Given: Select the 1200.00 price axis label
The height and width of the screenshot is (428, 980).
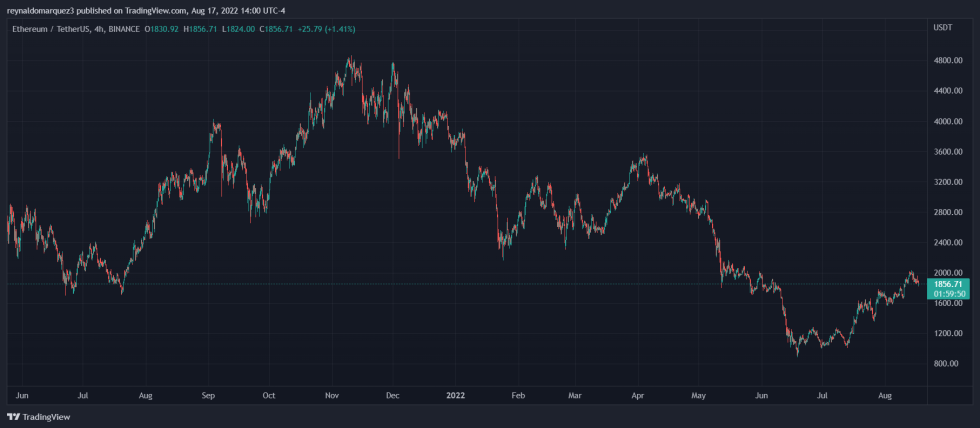Looking at the screenshot, I should [946, 333].
